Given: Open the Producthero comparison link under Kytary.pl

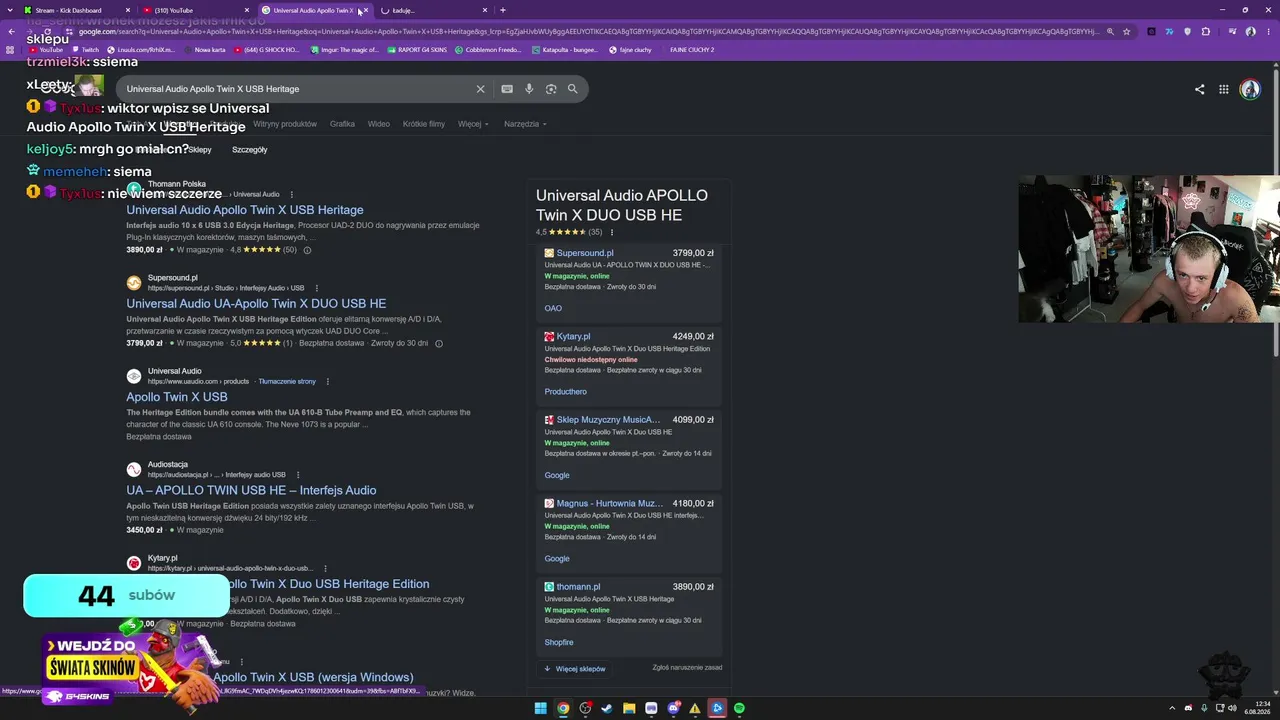Looking at the screenshot, I should tap(566, 392).
